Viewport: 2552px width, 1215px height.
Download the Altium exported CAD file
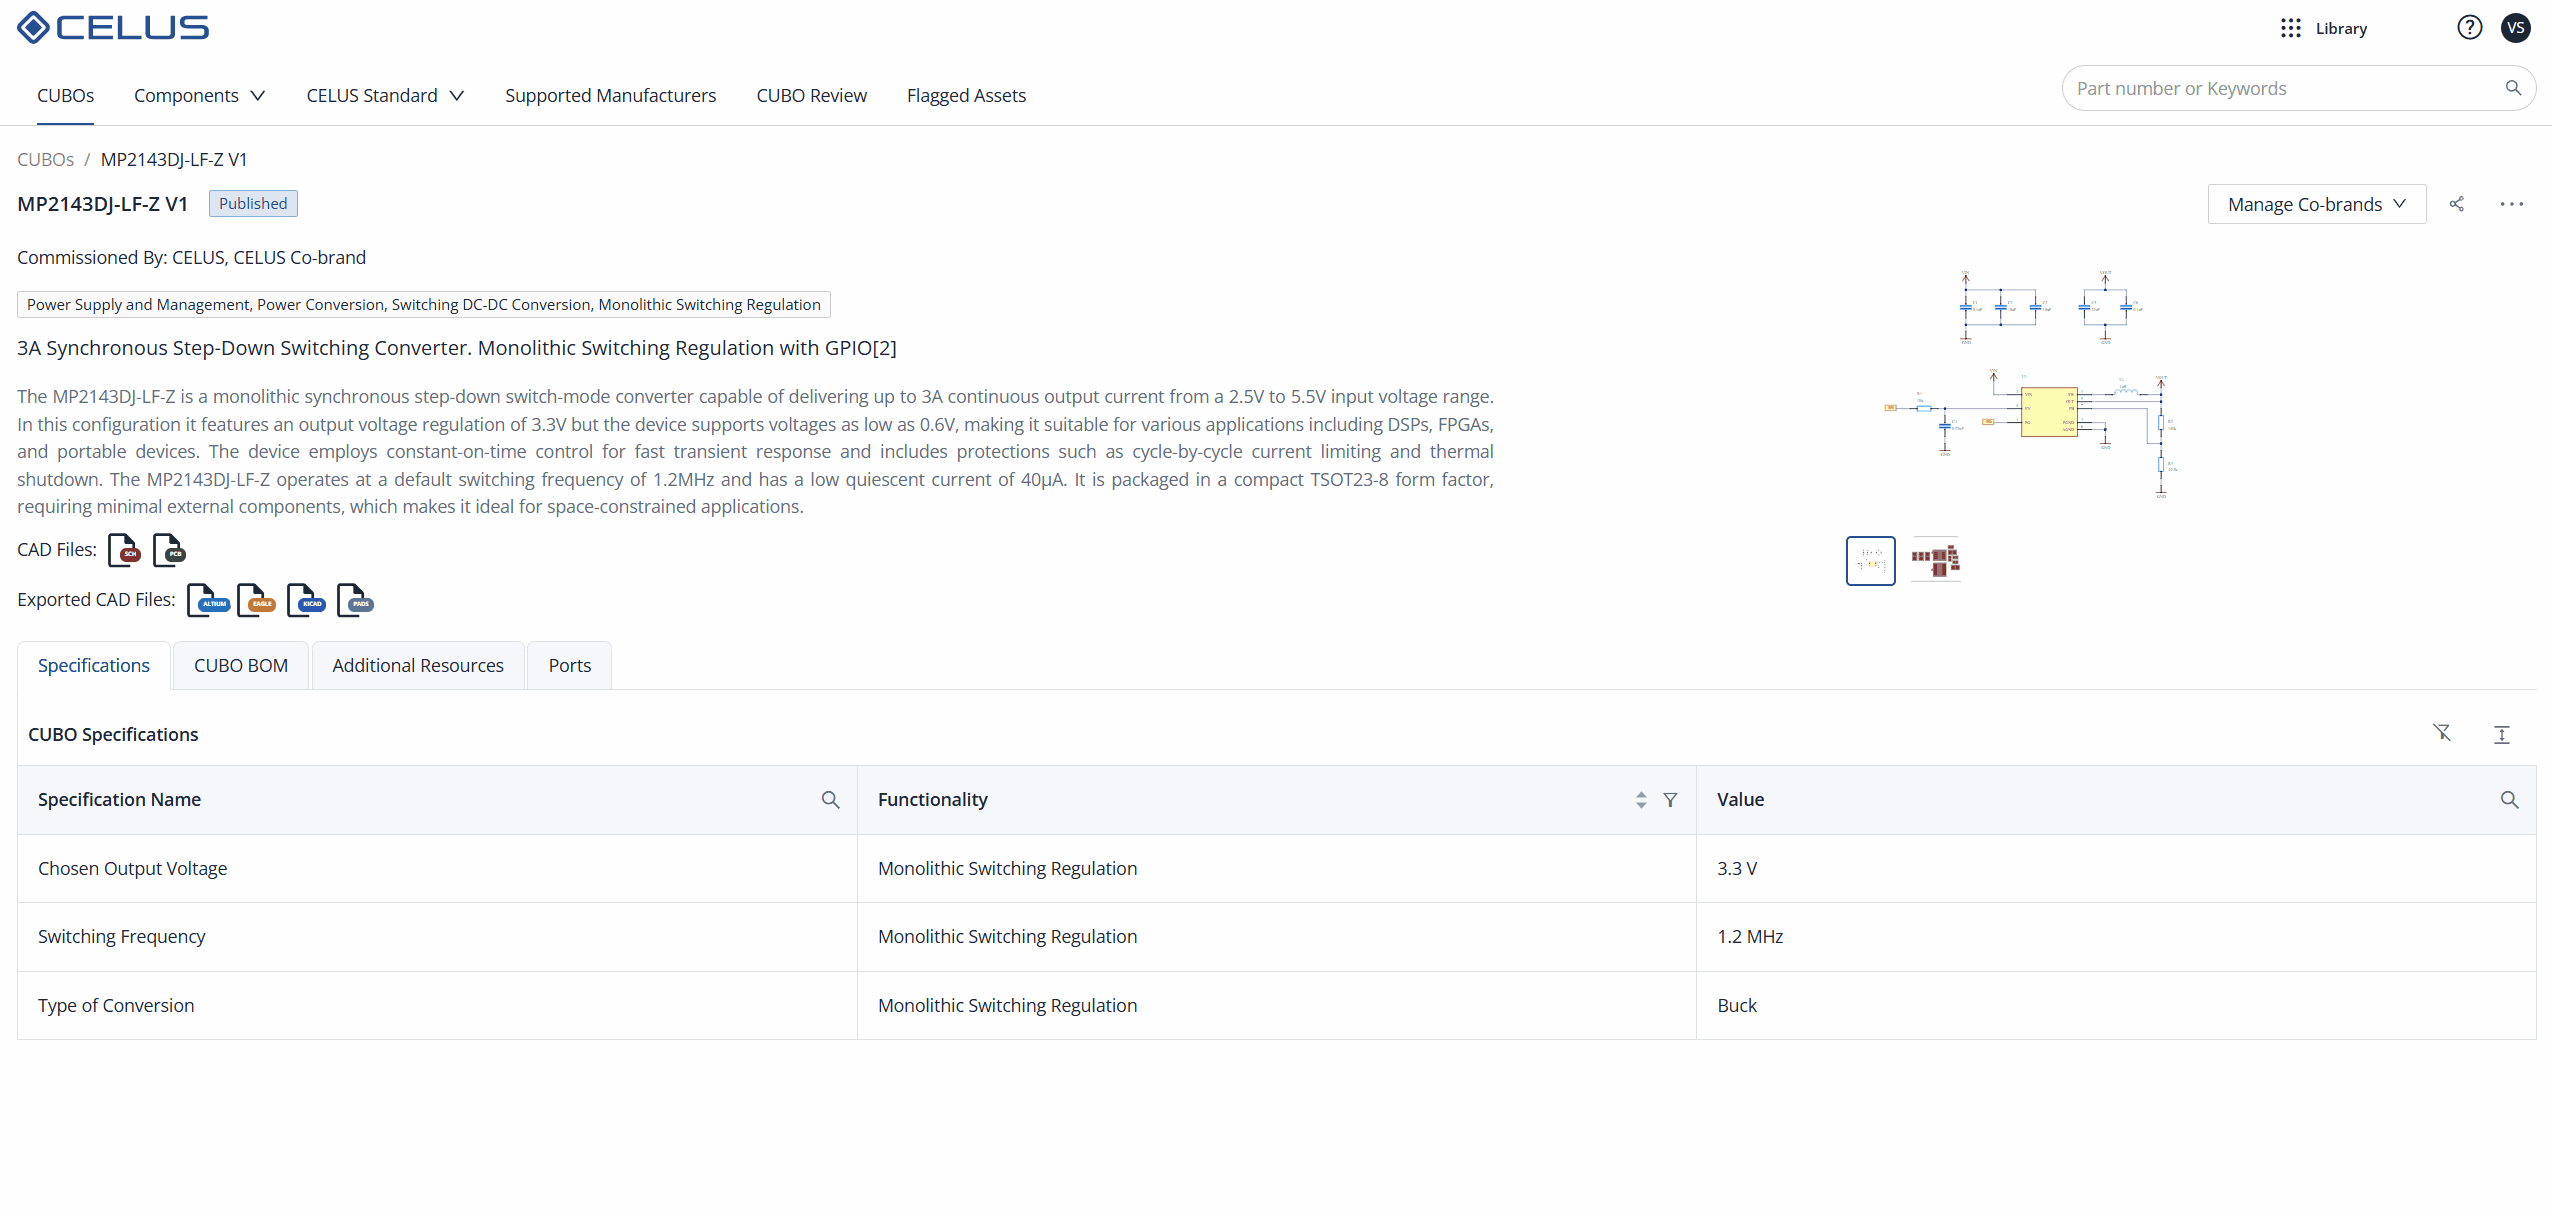(207, 600)
